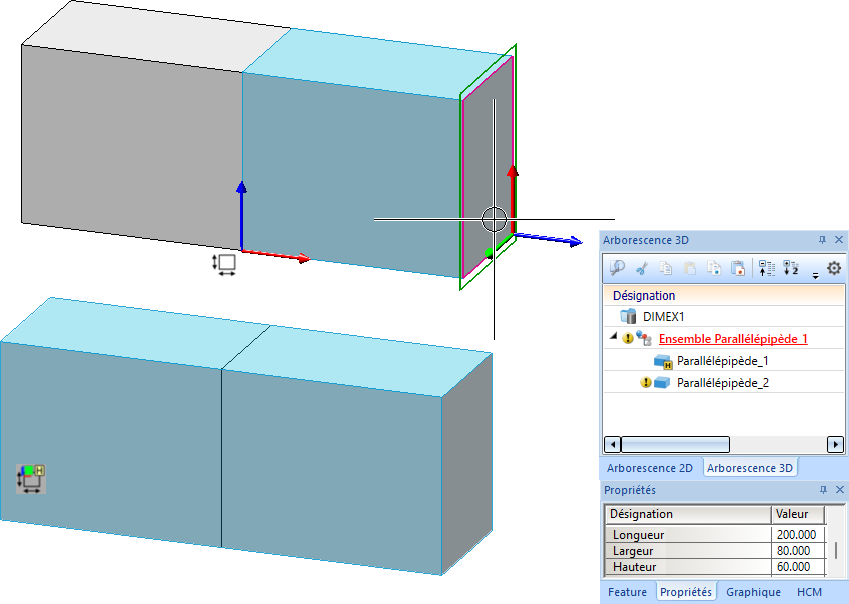Switch to the Graphique tab

click(753, 592)
